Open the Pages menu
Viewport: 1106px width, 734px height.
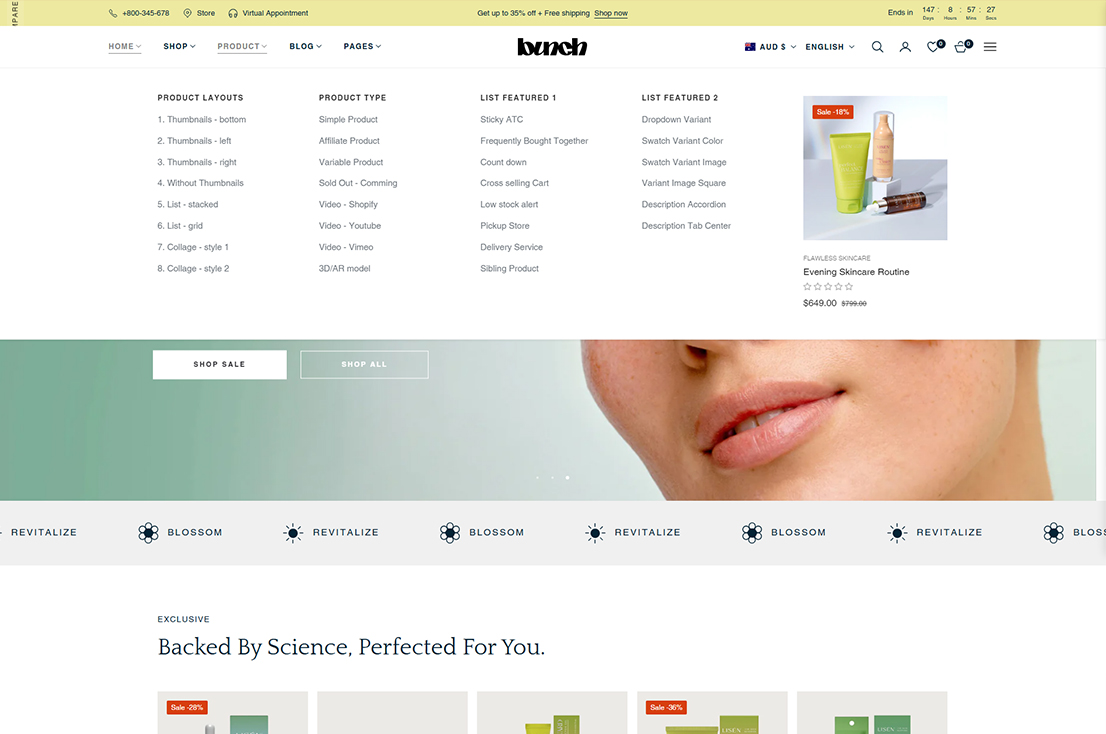tap(362, 46)
